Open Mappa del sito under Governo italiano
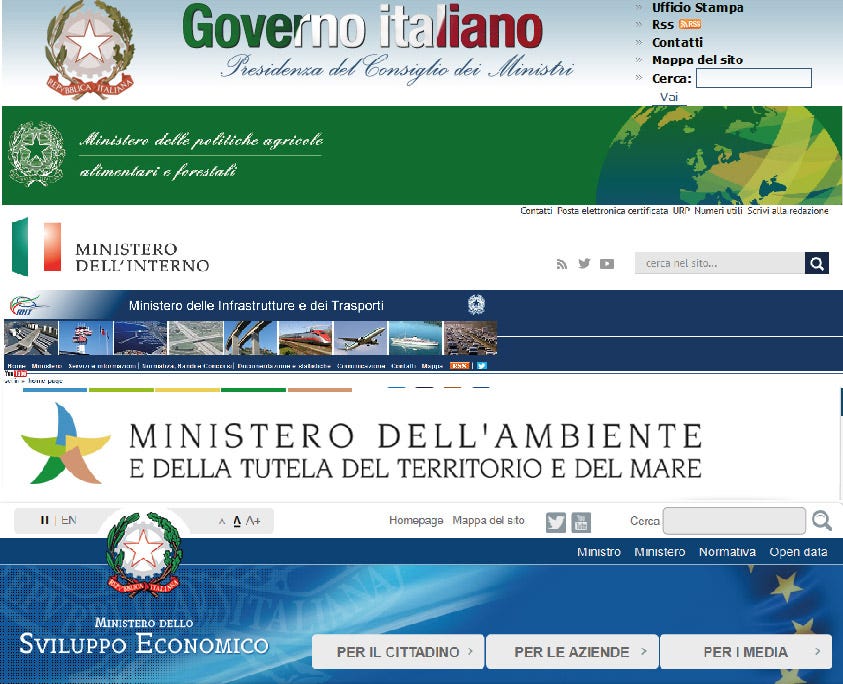Screen dimensions: 843x684 (697, 60)
